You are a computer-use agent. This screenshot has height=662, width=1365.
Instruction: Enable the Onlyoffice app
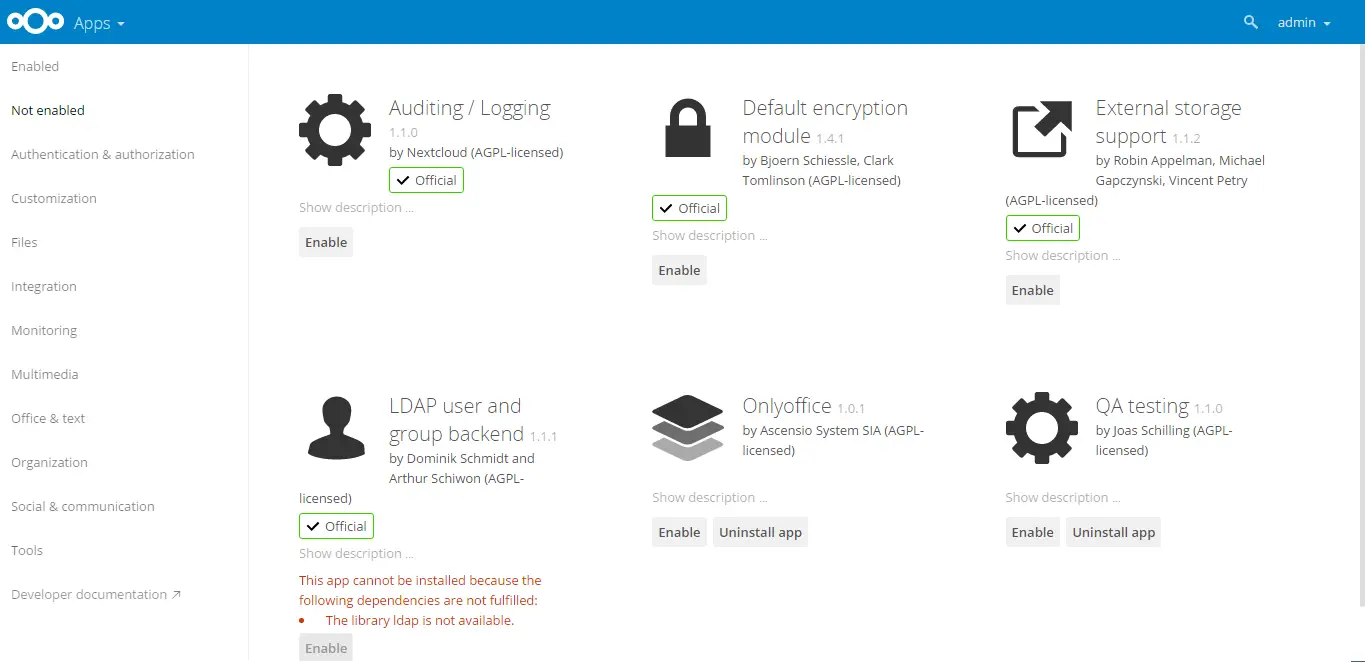point(679,532)
